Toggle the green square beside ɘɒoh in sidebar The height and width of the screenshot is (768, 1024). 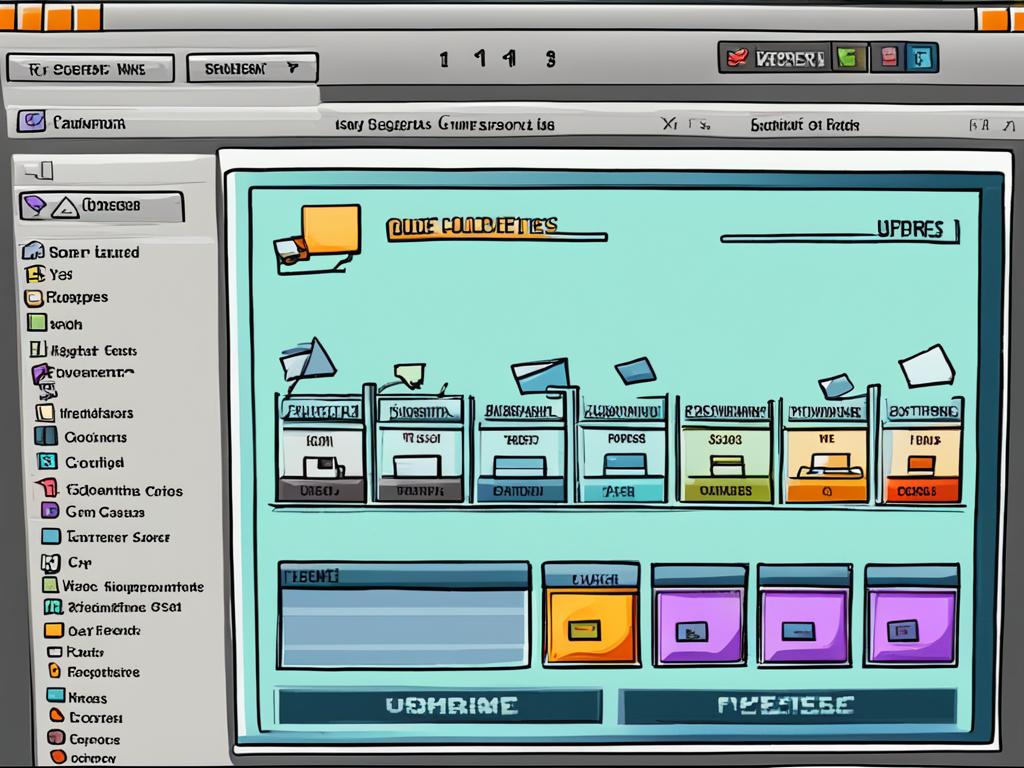click(37, 323)
